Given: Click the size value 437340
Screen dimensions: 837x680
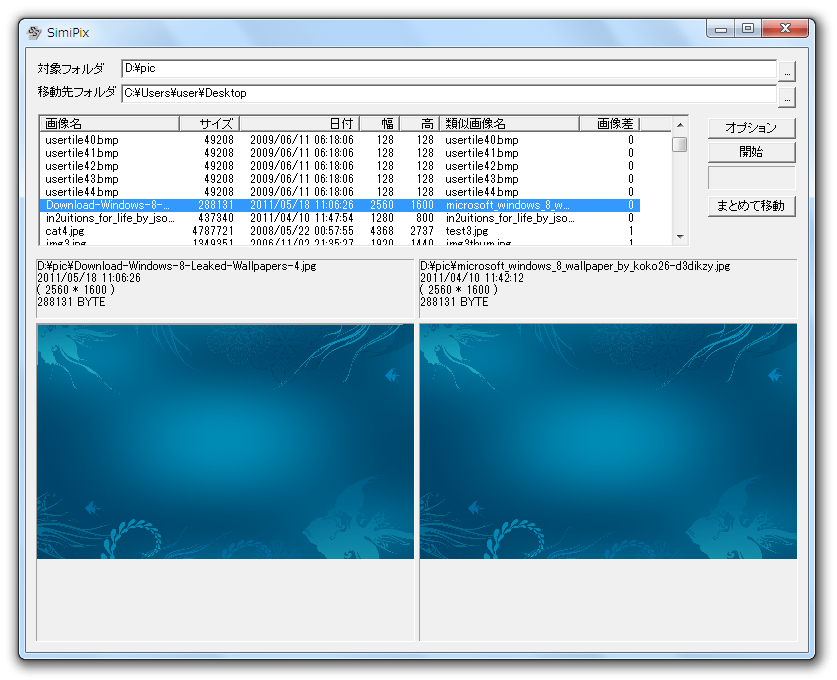Looking at the screenshot, I should coord(216,218).
